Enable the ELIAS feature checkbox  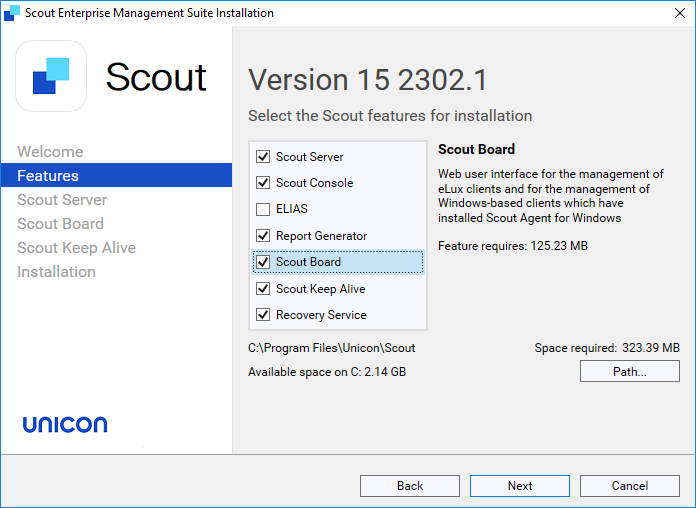click(263, 209)
